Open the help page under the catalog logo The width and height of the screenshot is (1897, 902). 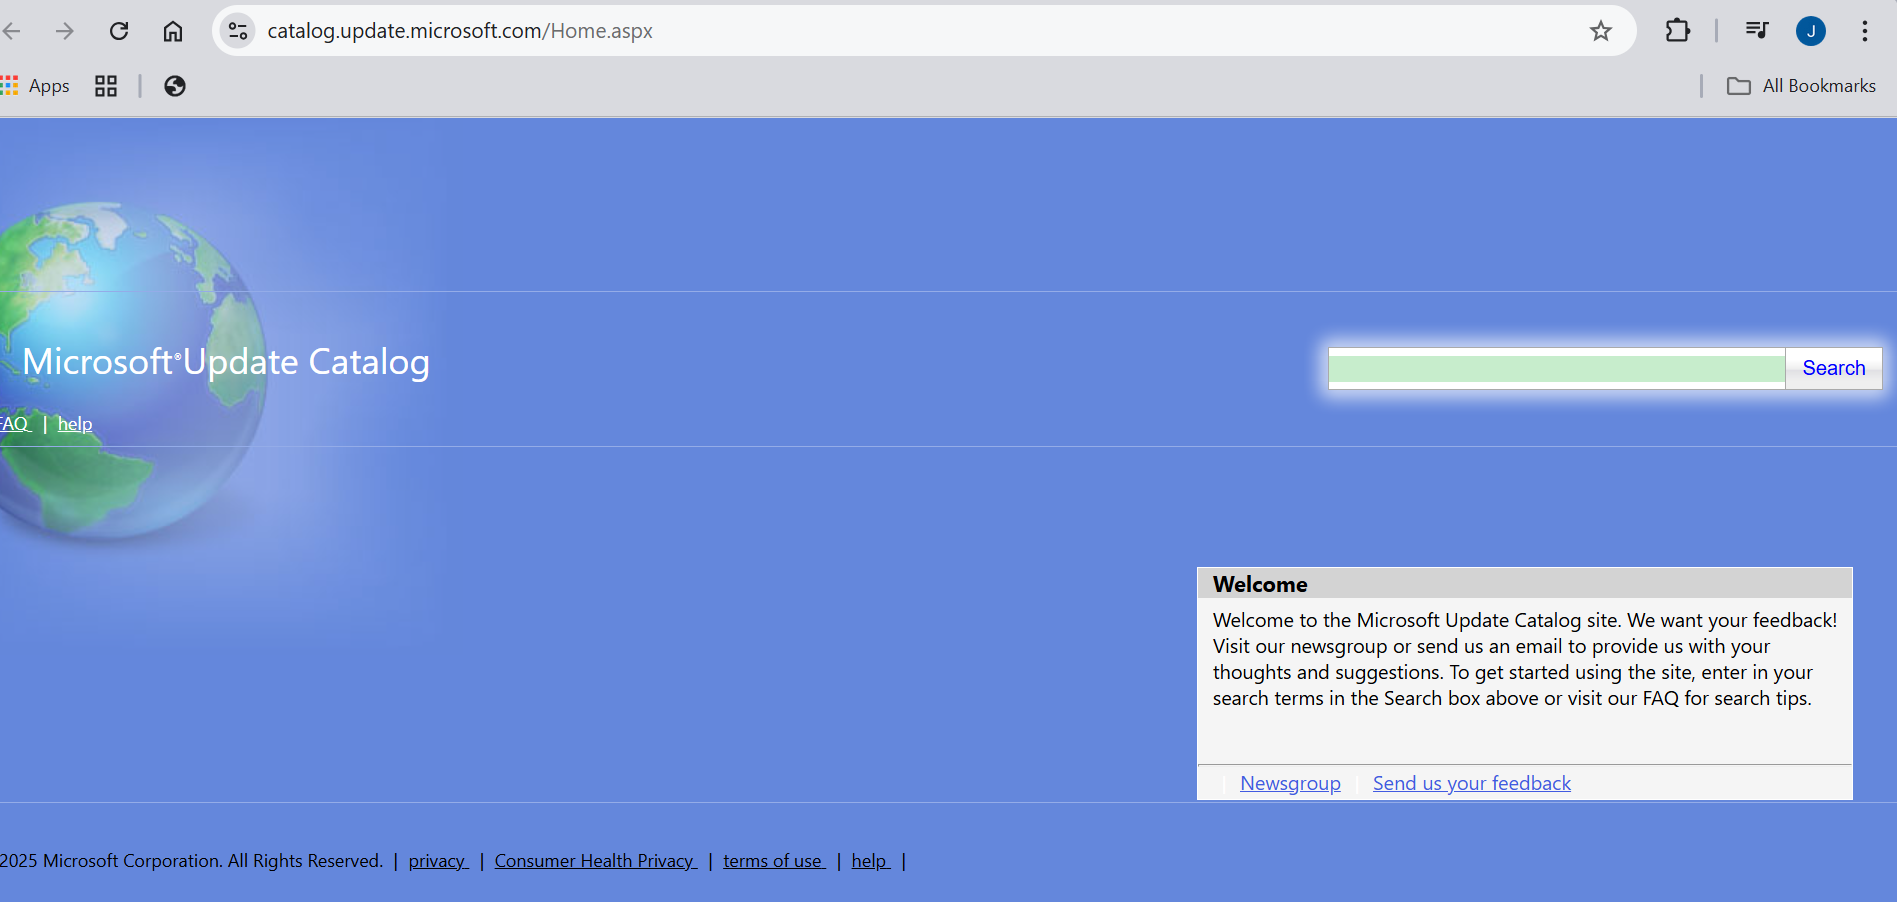(x=75, y=423)
